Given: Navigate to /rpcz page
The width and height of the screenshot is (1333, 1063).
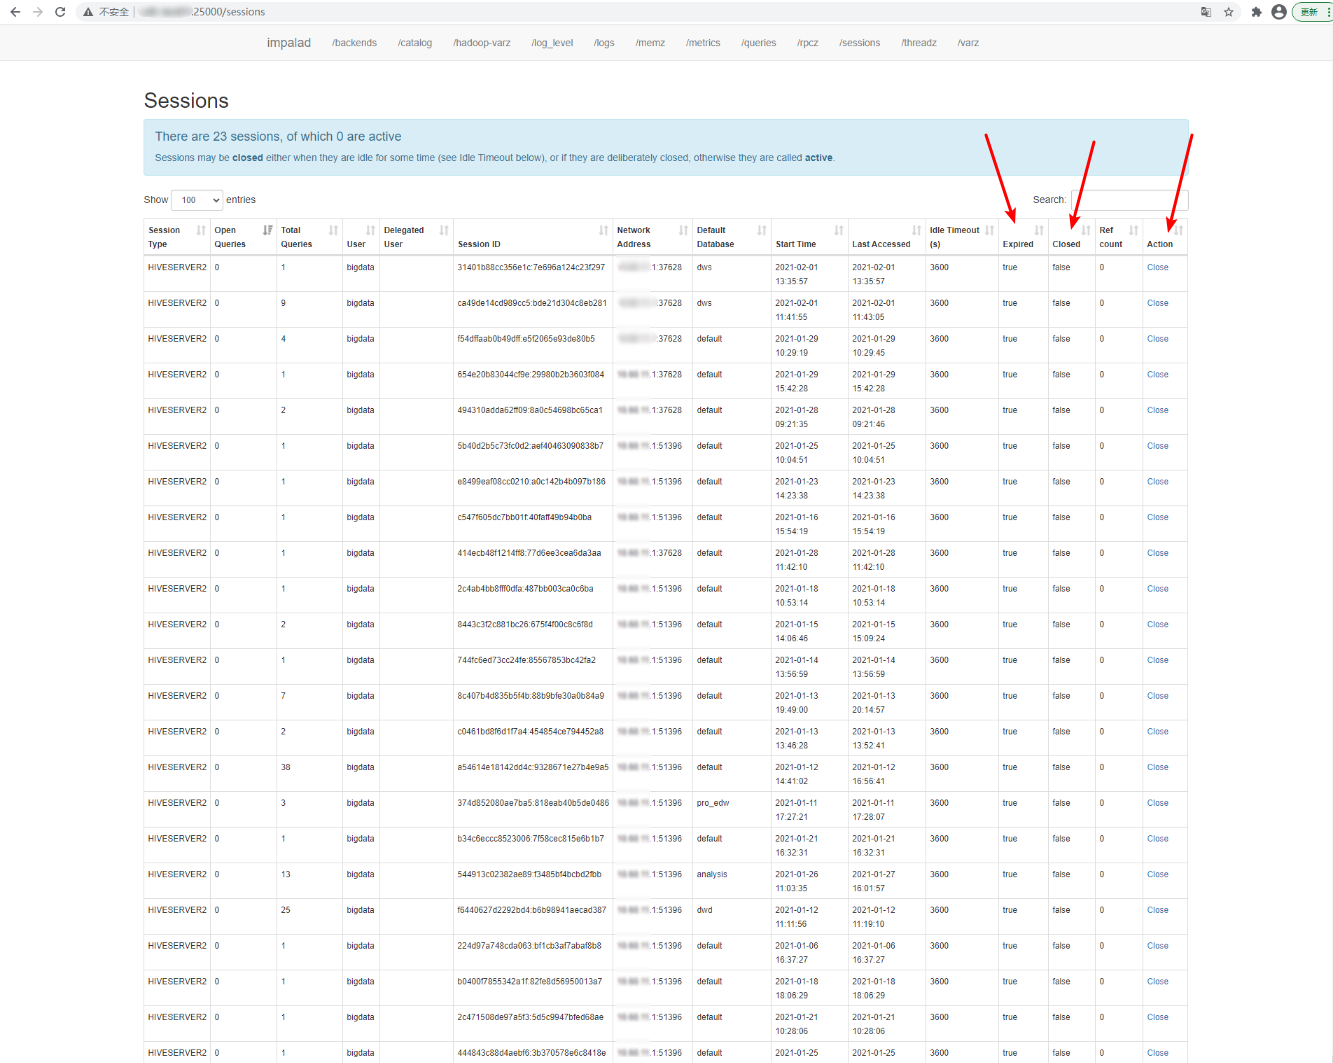Looking at the screenshot, I should point(808,43).
